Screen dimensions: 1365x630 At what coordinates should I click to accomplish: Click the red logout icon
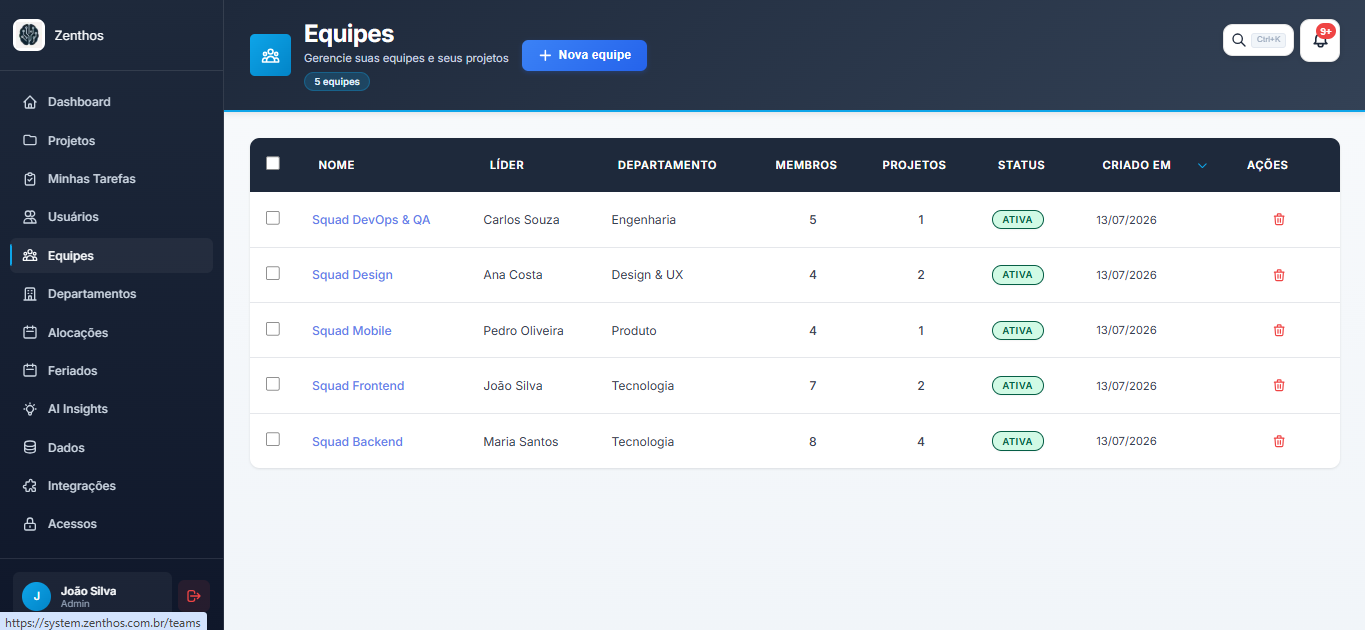[194, 596]
